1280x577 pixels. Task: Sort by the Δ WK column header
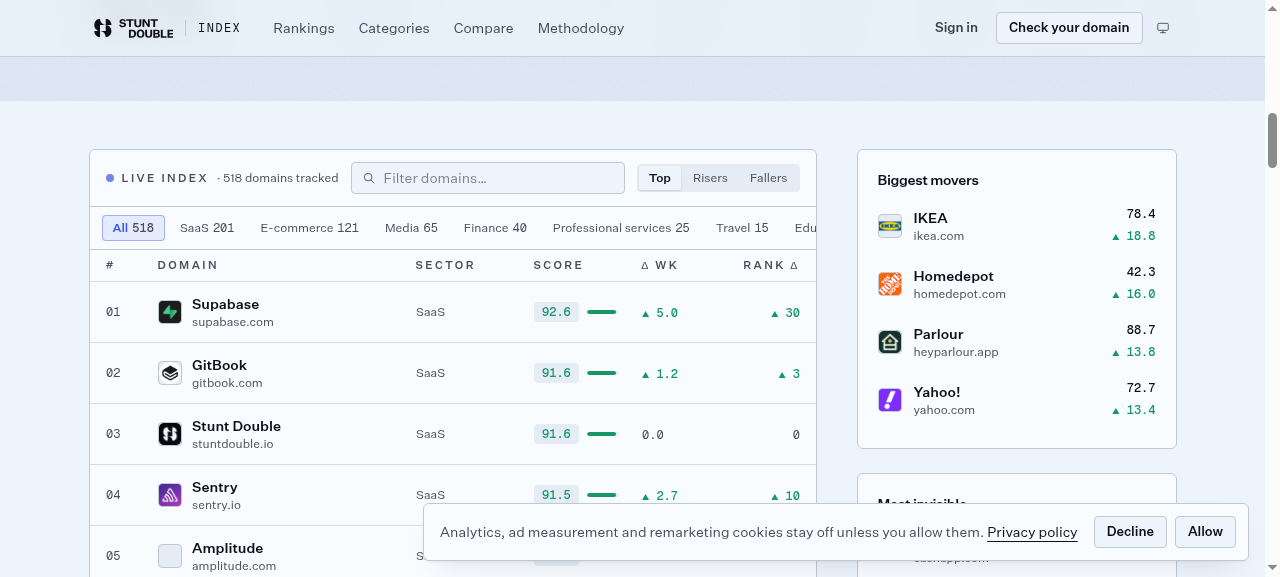660,266
